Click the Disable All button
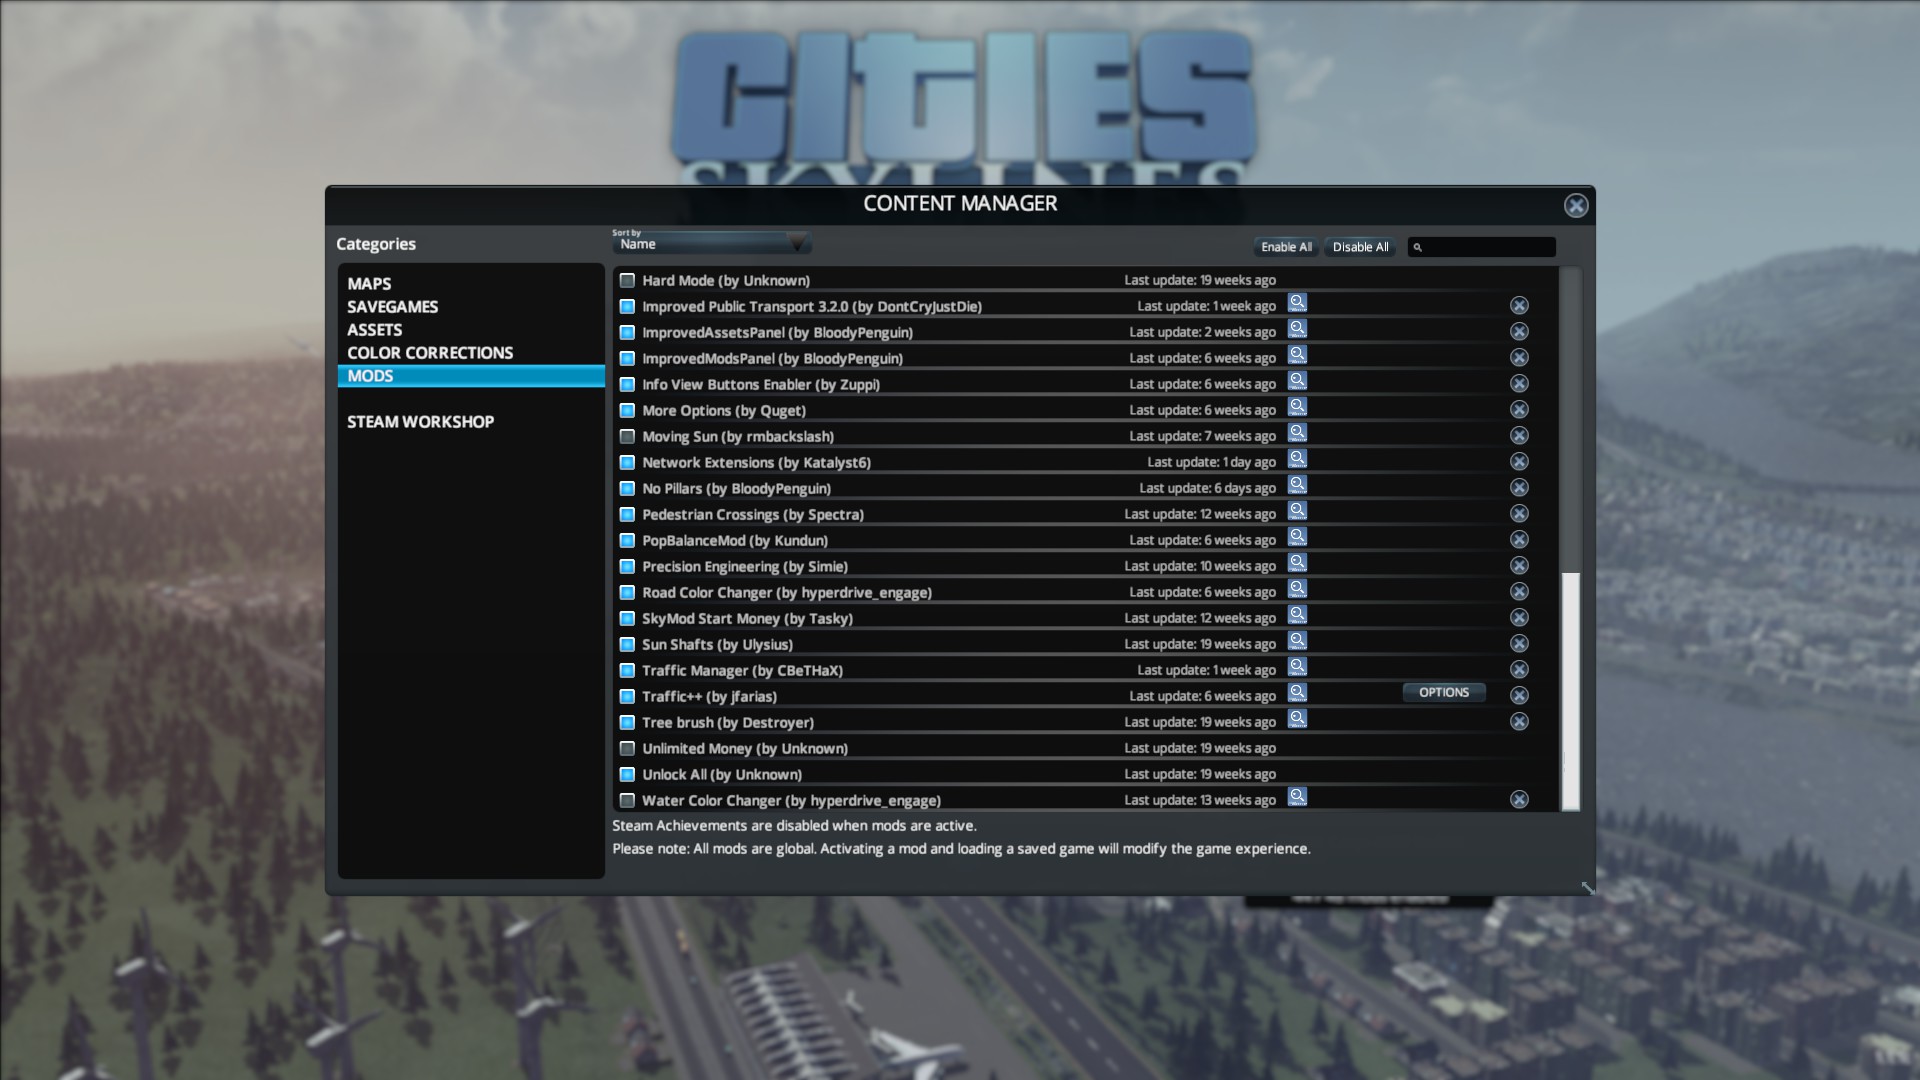This screenshot has height=1080, width=1920. tap(1360, 247)
